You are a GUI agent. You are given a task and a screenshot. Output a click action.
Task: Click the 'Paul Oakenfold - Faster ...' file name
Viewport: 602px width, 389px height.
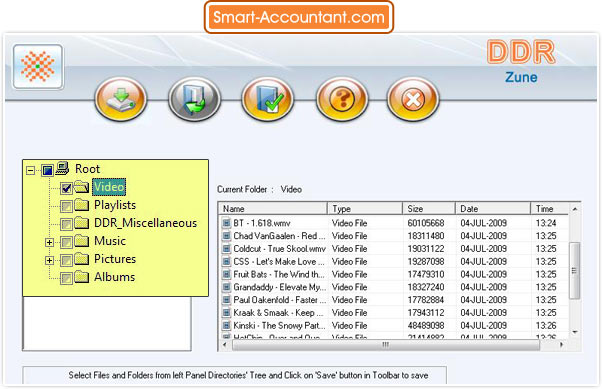pos(279,300)
